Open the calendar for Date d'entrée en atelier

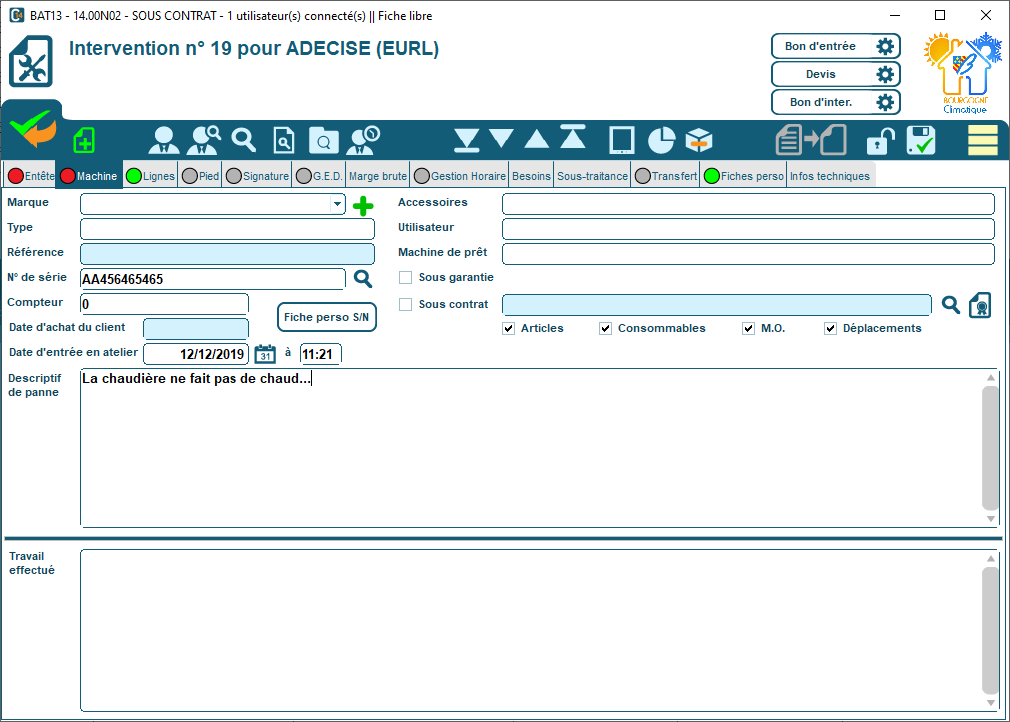265,353
